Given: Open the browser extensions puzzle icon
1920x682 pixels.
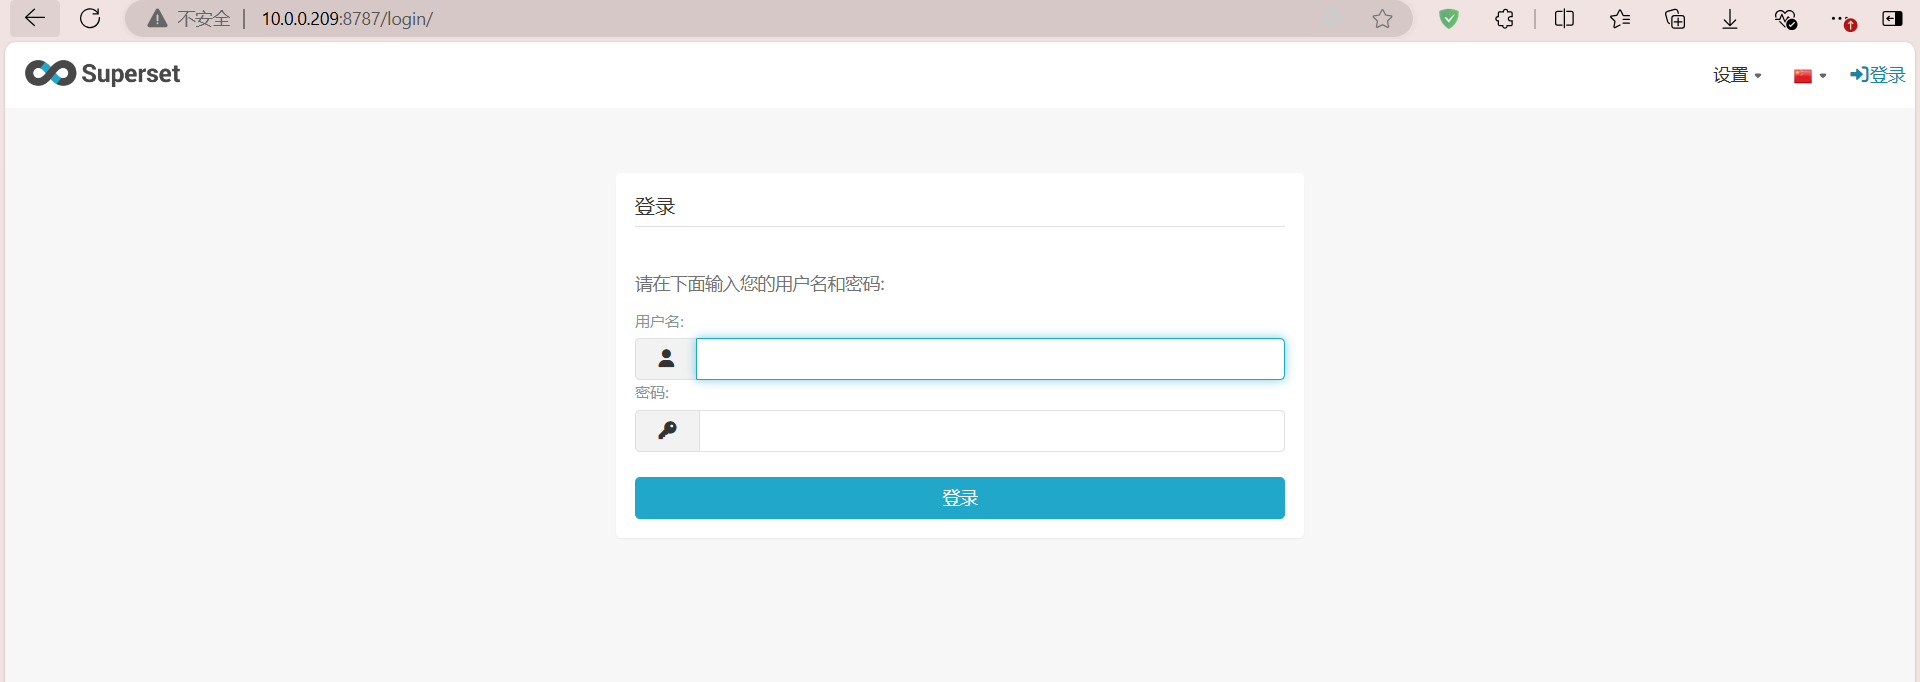Looking at the screenshot, I should (1504, 18).
